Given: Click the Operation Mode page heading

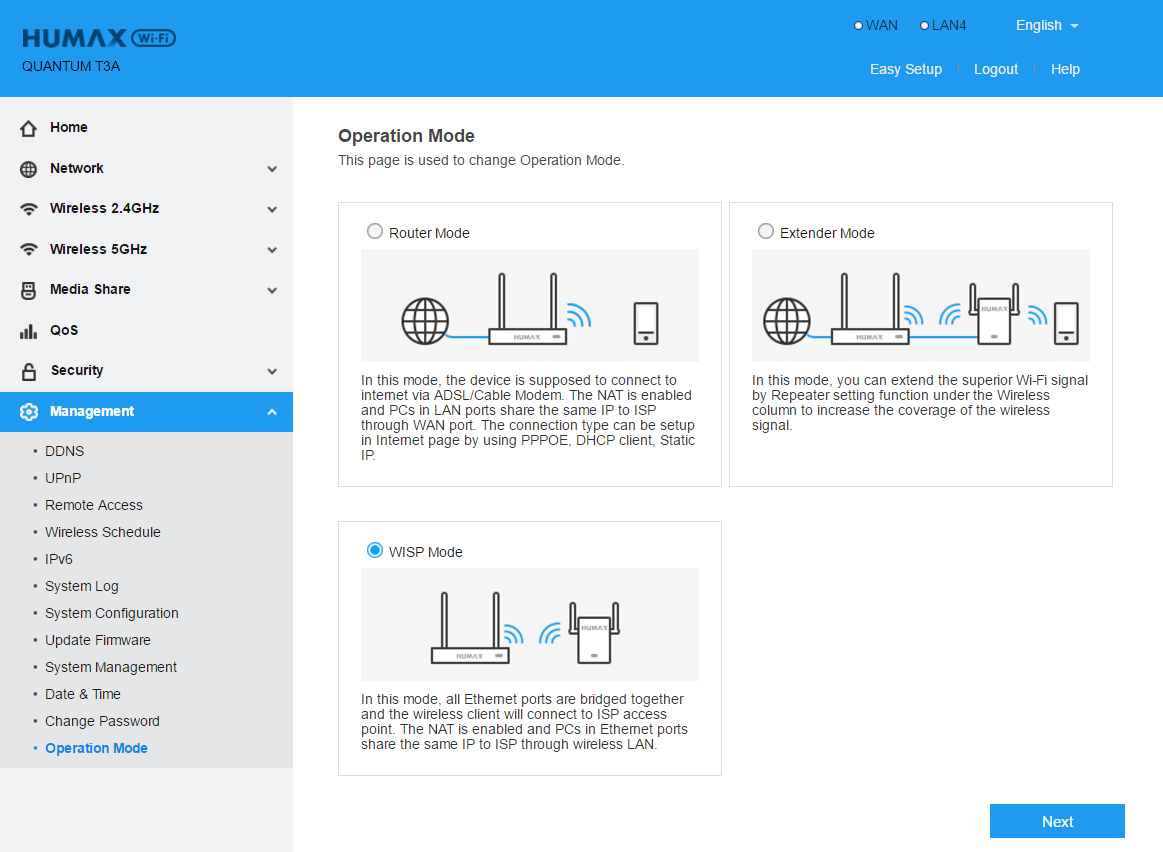Looking at the screenshot, I should point(406,136).
